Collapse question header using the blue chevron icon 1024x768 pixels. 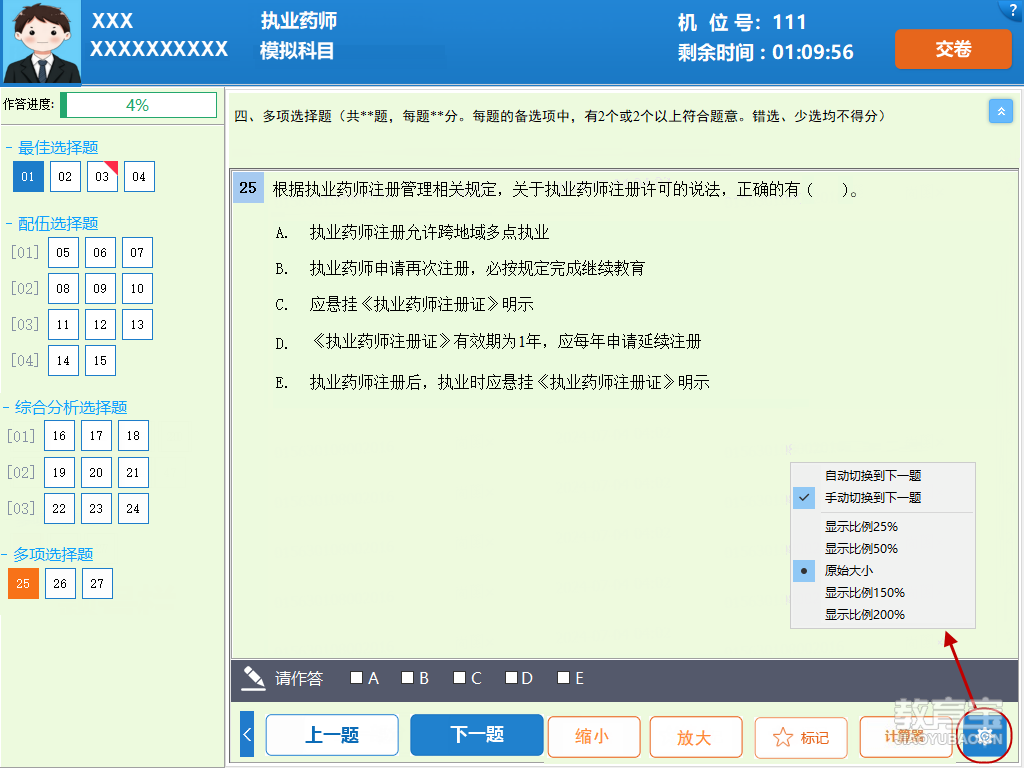1001,111
